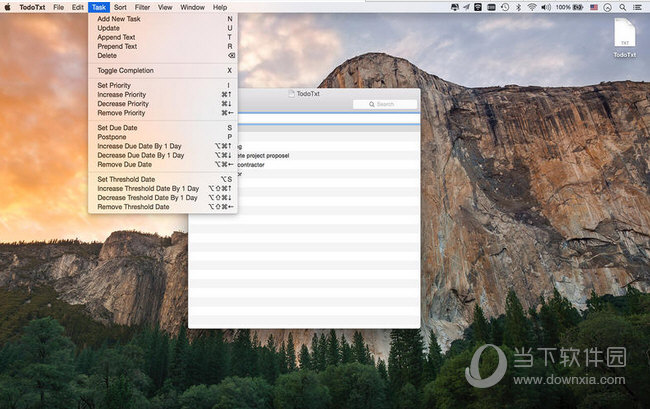
Task: Select Decrease Priority
Action: pos(163,103)
